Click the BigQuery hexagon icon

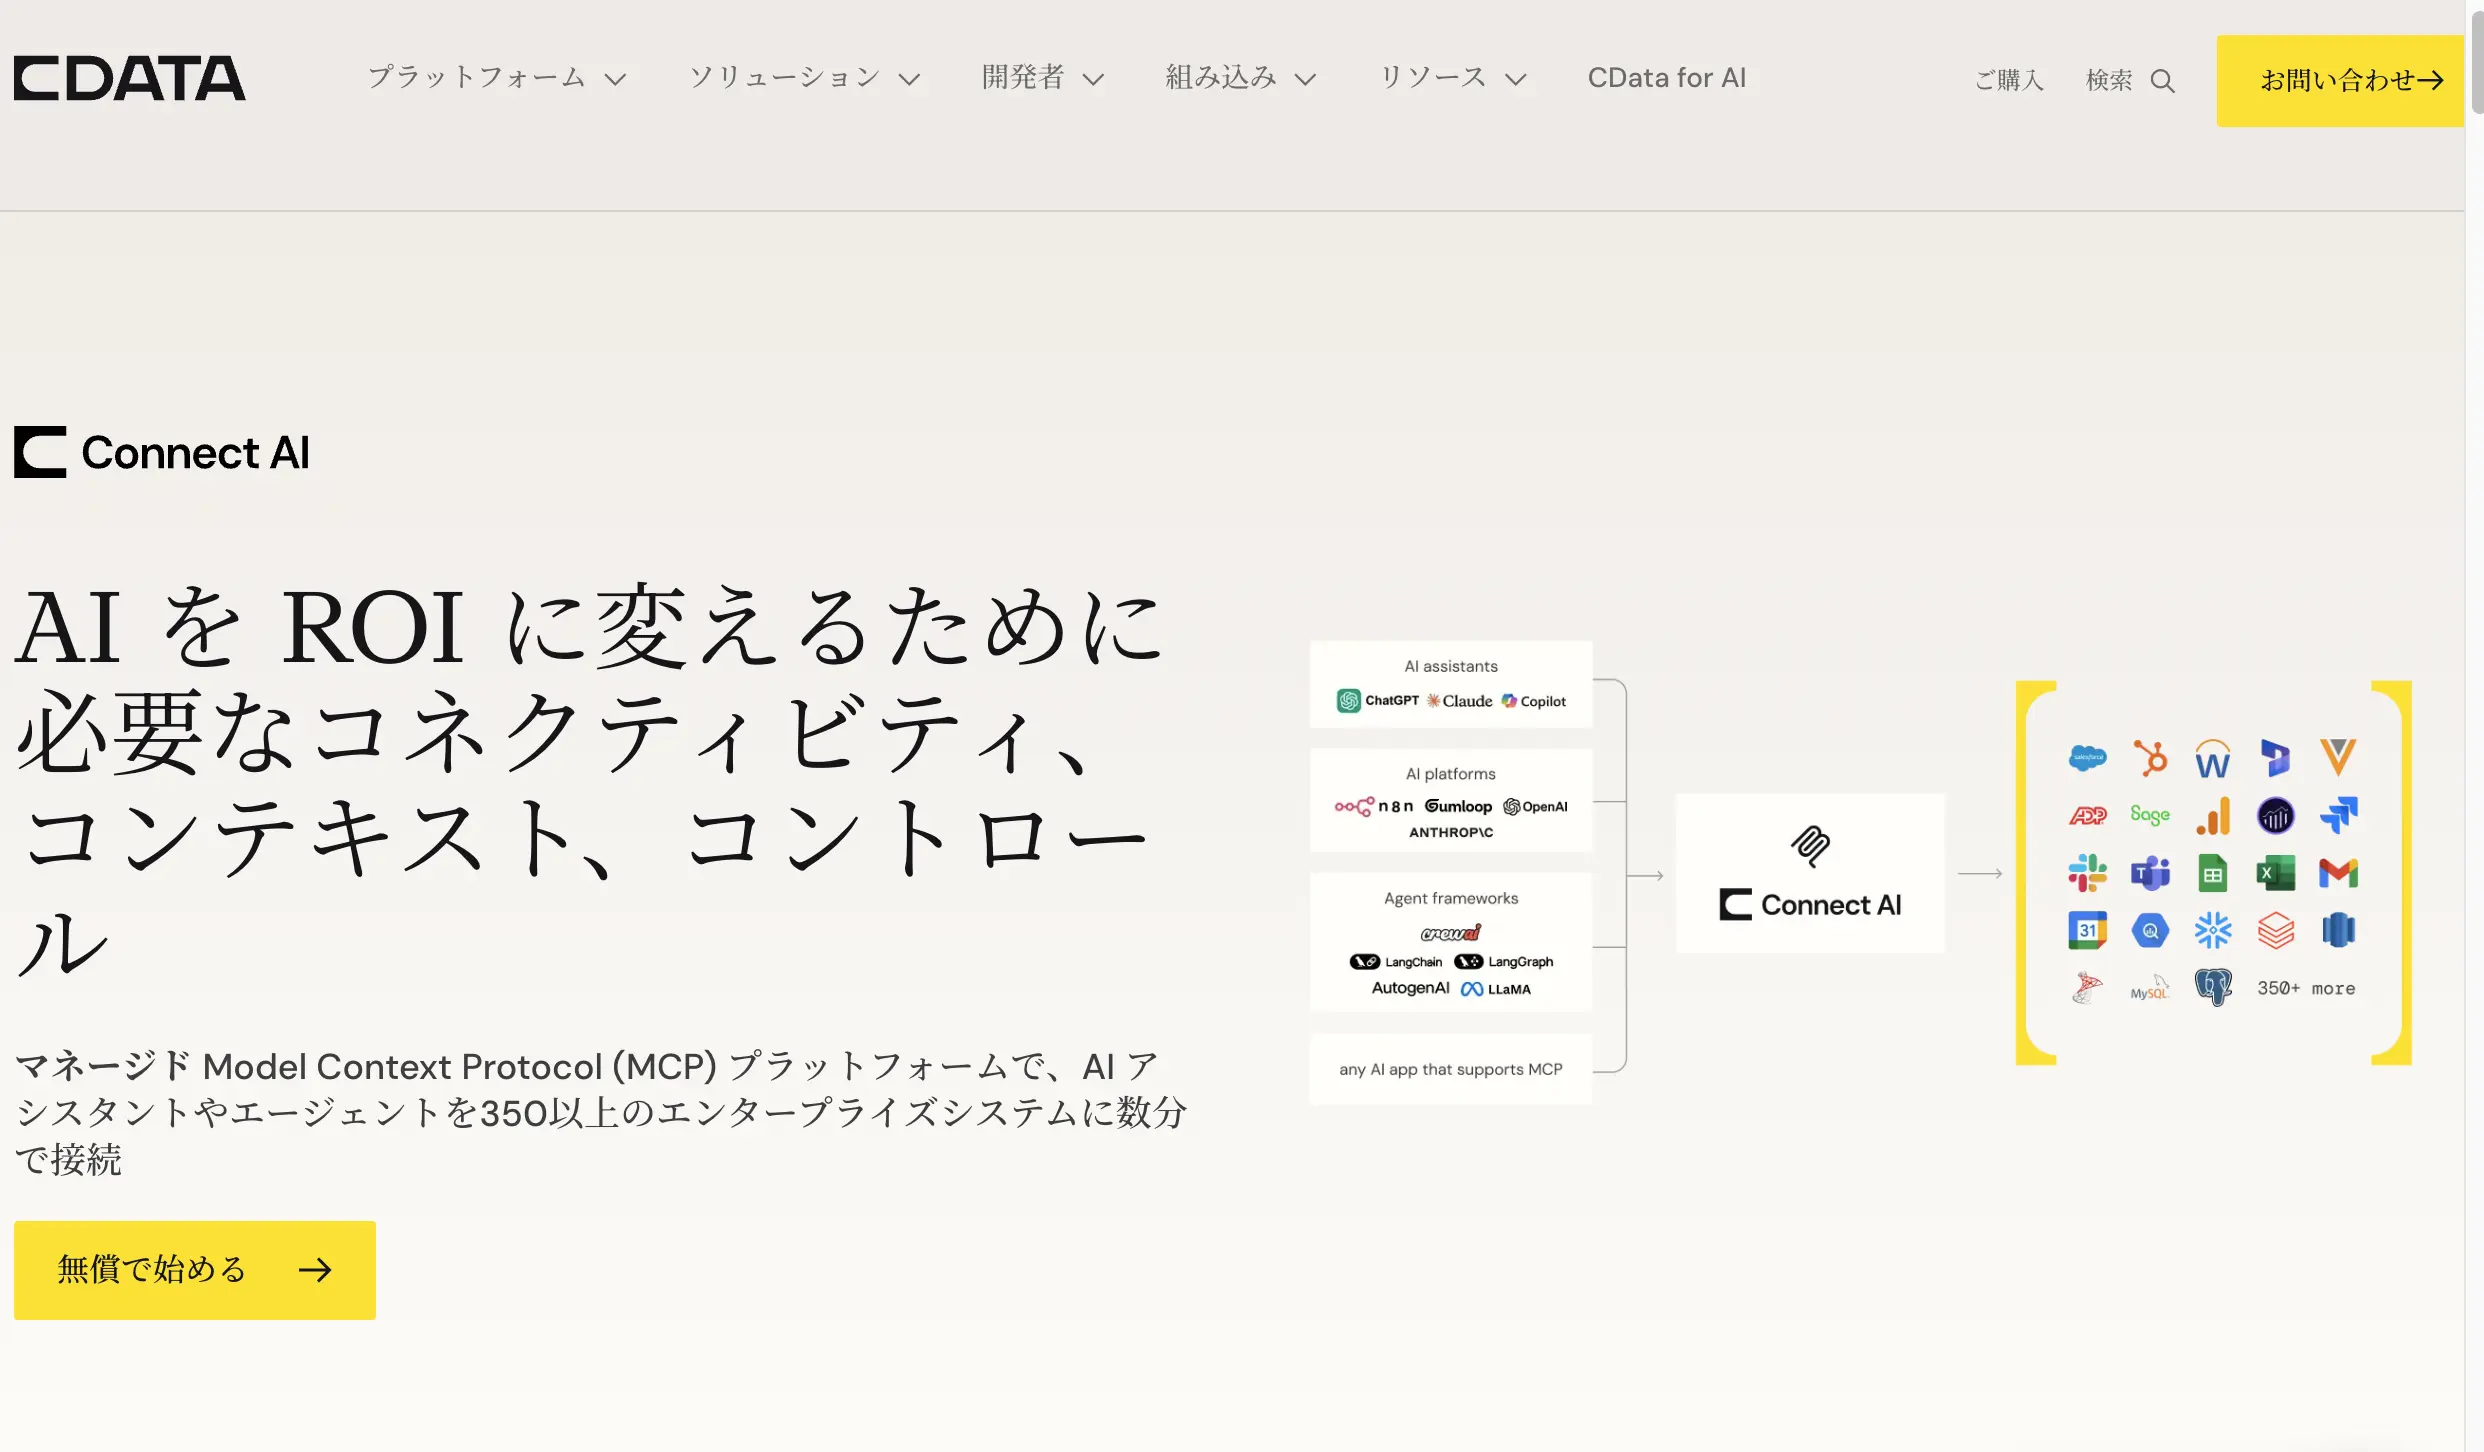(x=2150, y=931)
